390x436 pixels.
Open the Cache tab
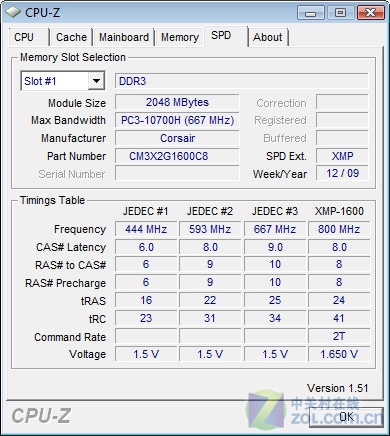point(71,37)
